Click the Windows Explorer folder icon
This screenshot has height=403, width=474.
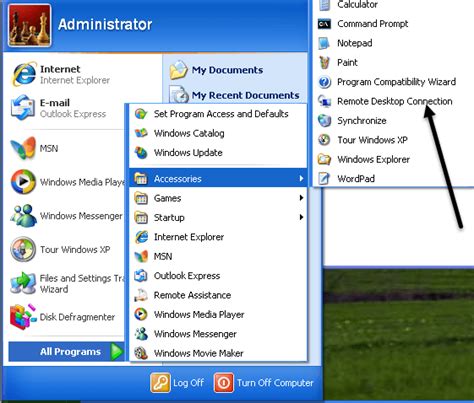pyautogui.click(x=324, y=159)
